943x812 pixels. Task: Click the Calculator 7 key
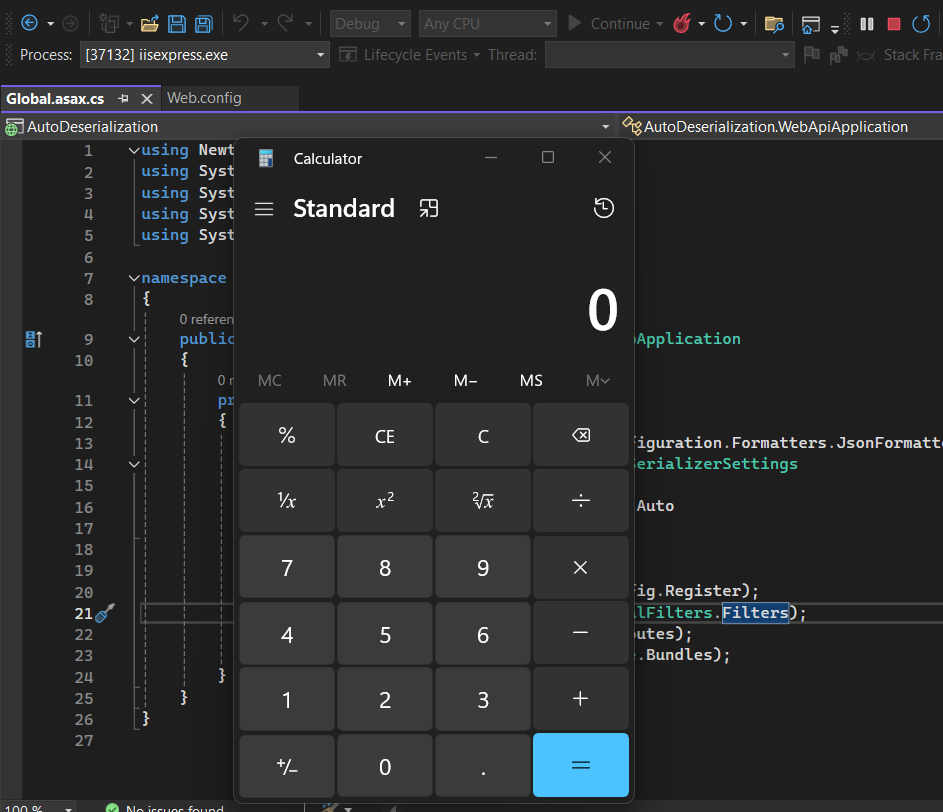[x=287, y=567]
